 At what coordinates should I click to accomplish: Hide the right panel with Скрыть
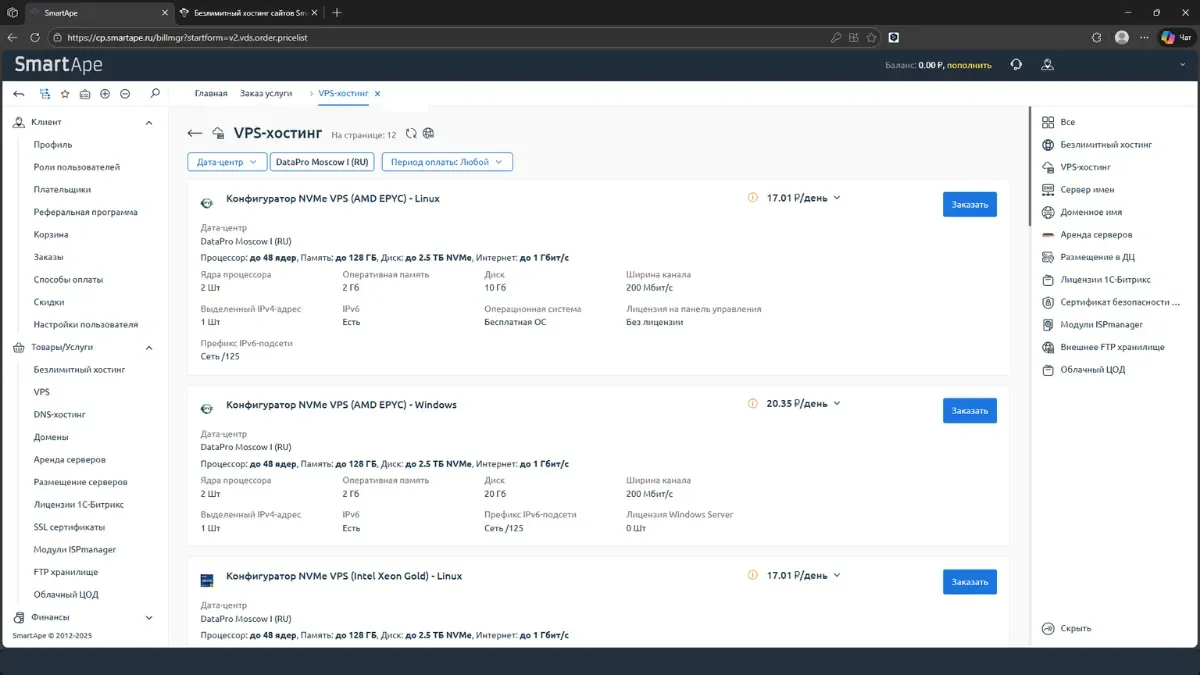click(1075, 628)
